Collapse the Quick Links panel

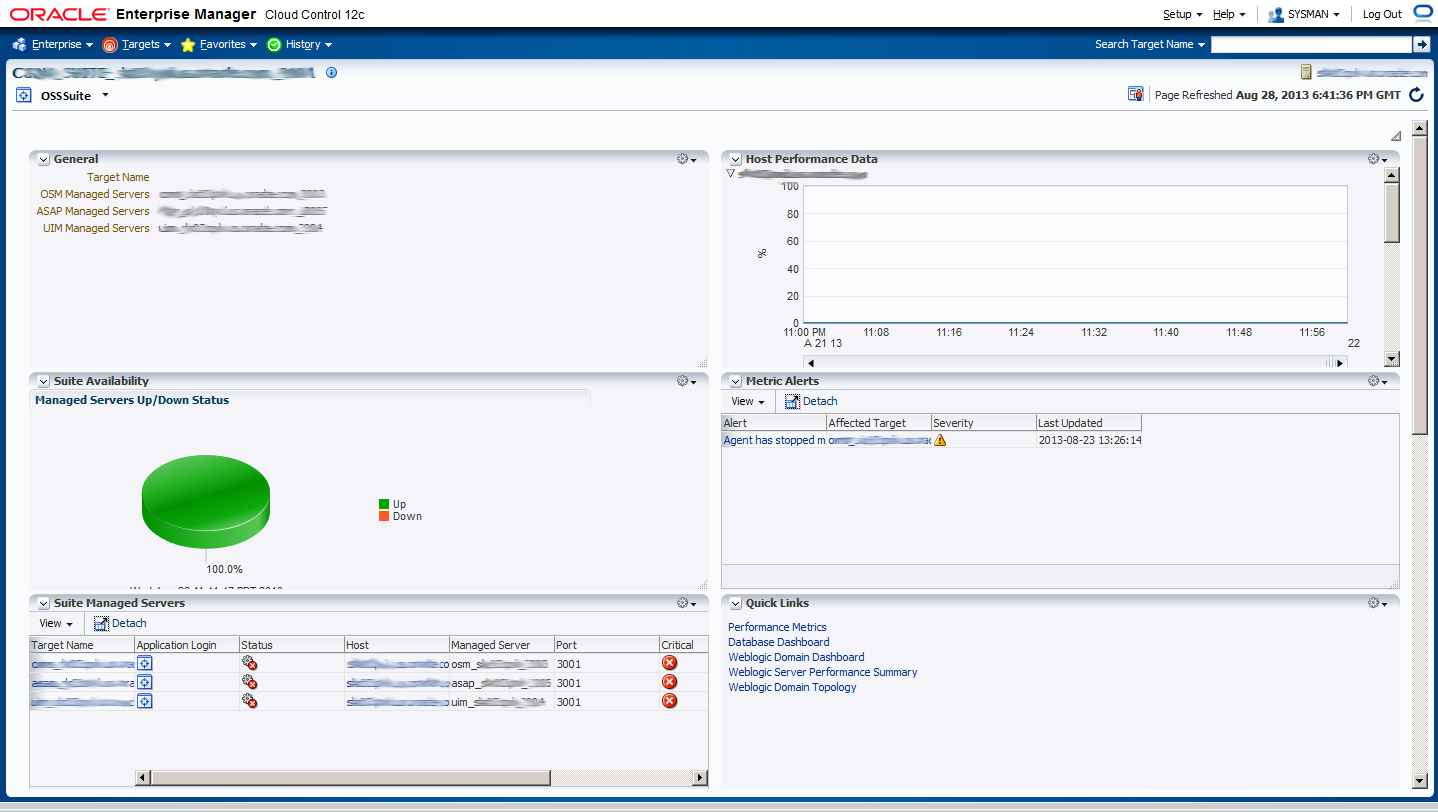(735, 603)
